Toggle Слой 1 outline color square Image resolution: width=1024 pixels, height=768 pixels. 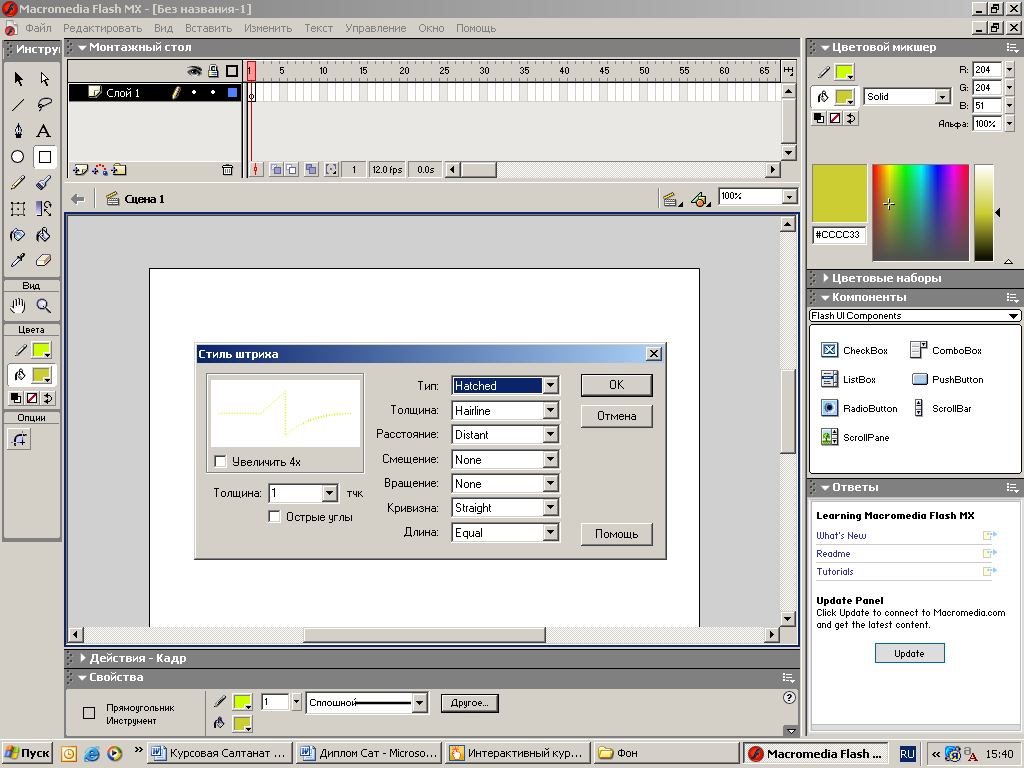[232, 93]
